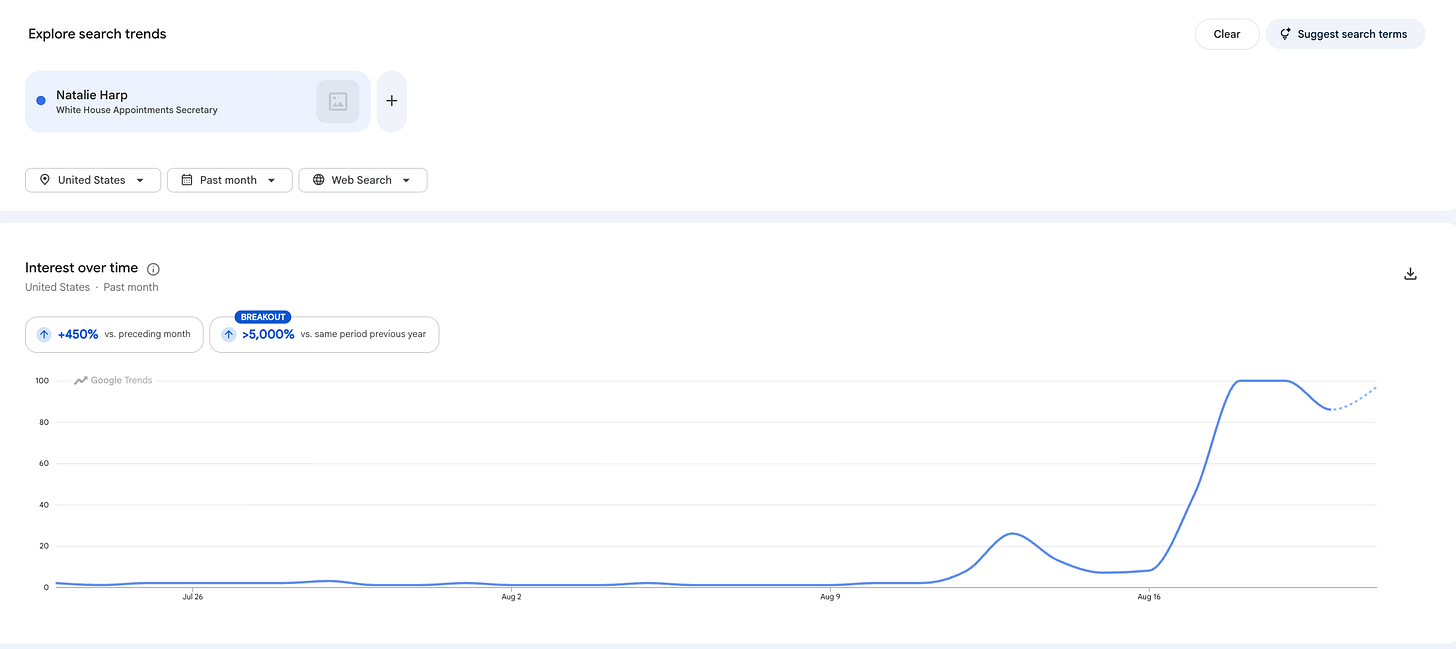This screenshot has width=1456, height=649.
Task: Click the image placeholder icon on Natalie Harp card
Action: 338,101
